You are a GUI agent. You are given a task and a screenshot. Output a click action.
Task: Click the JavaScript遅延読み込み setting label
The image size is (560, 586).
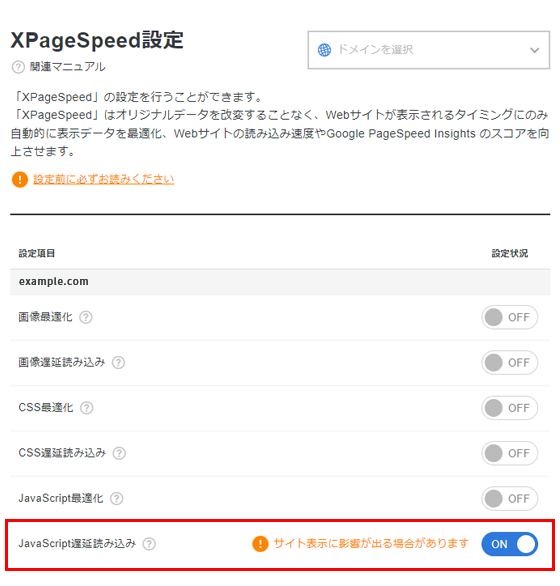(x=77, y=544)
